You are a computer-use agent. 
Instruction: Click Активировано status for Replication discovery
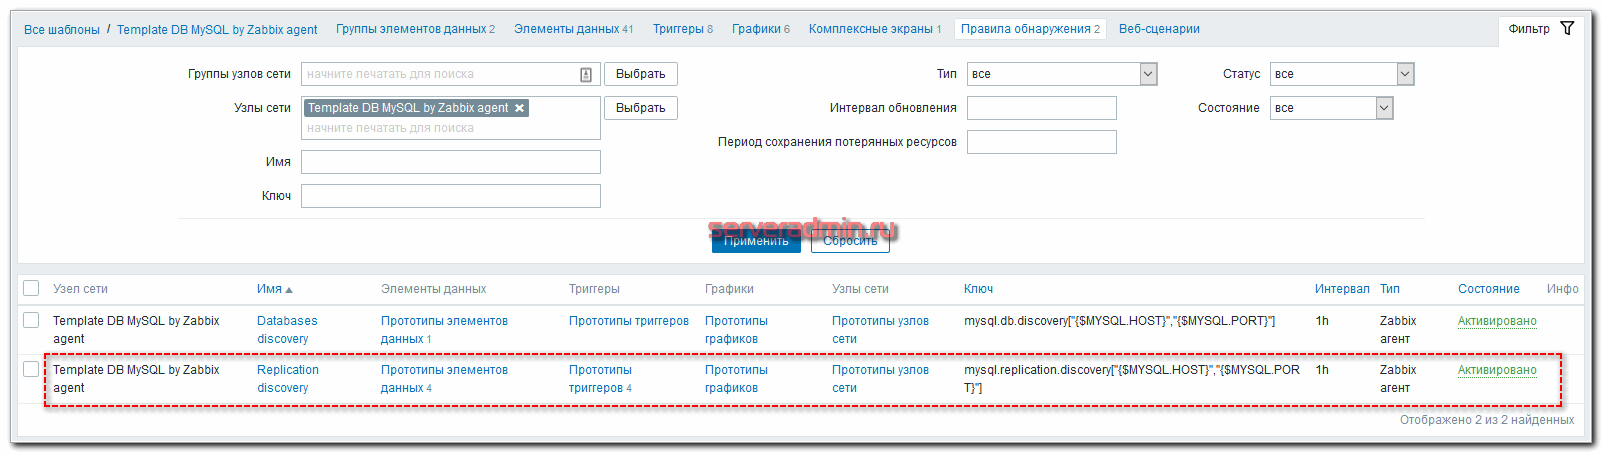pos(1496,370)
